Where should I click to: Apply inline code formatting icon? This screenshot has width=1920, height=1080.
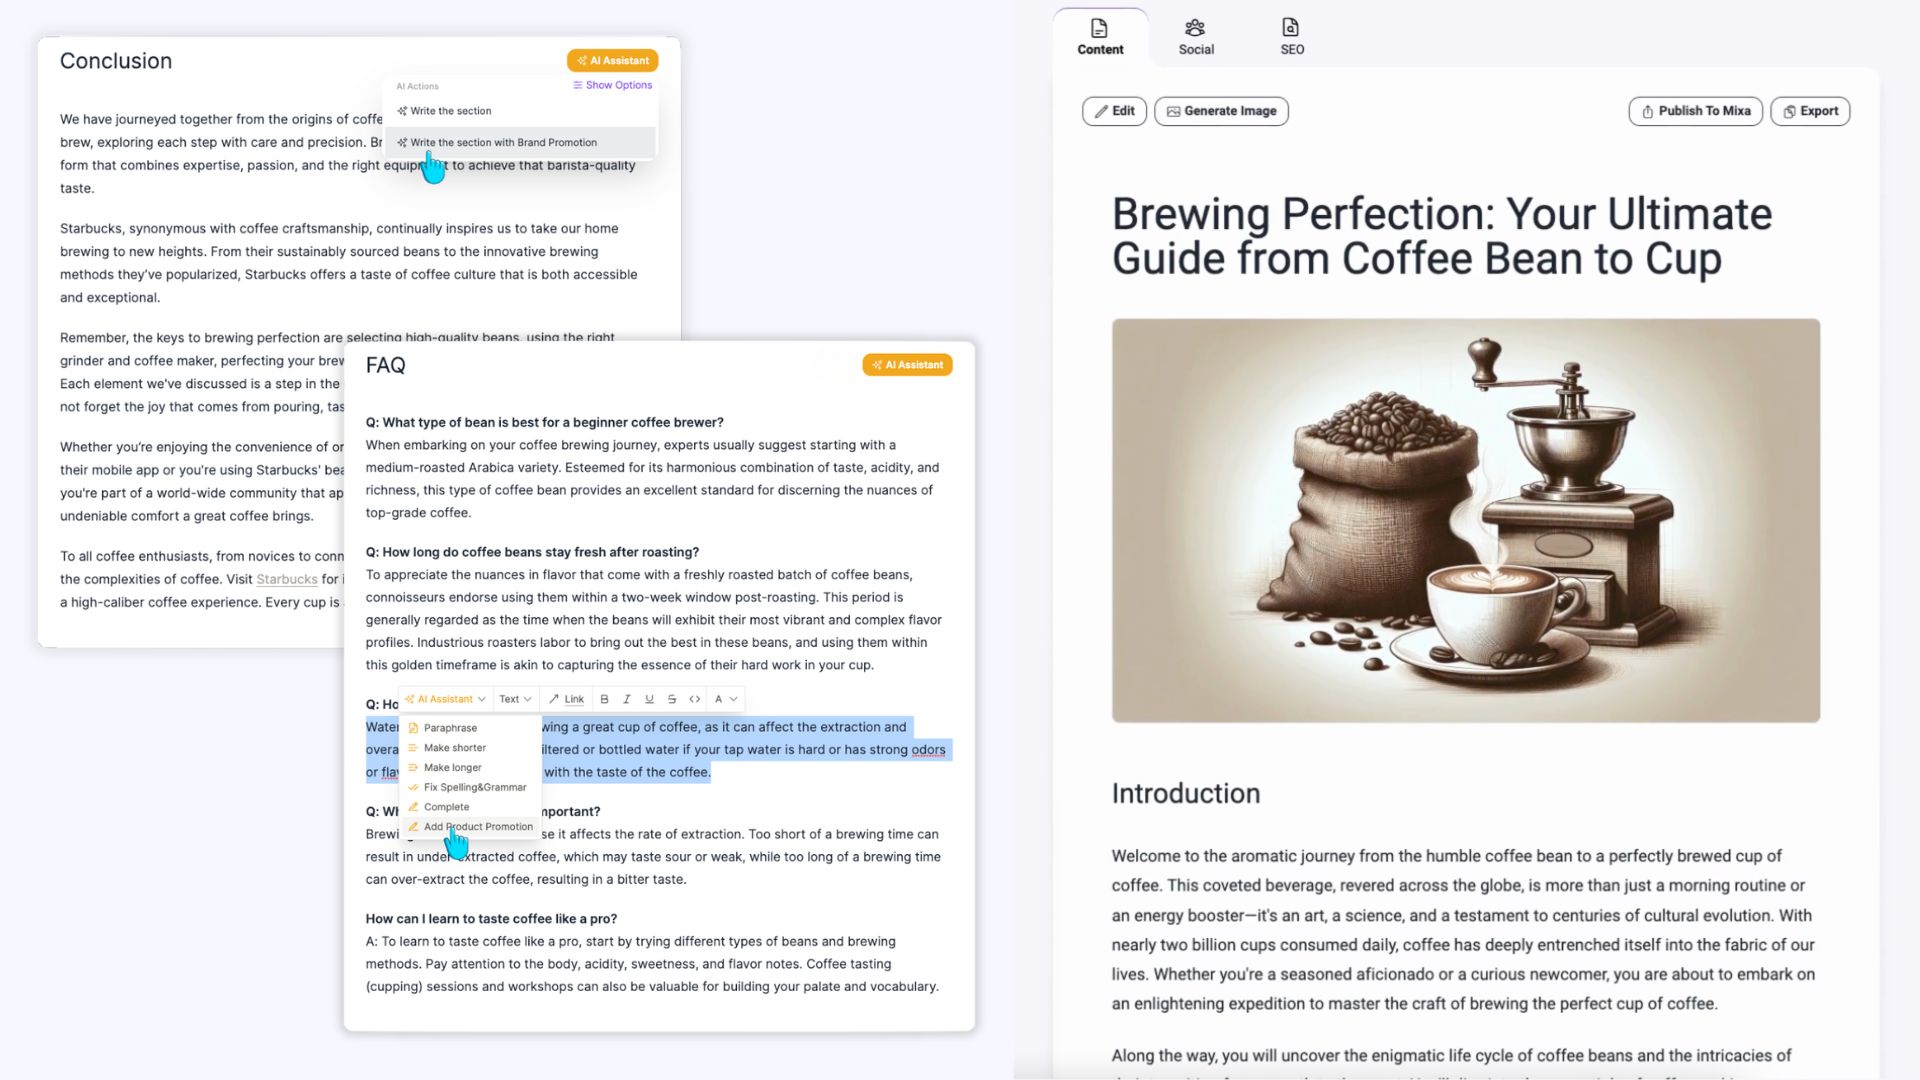[x=695, y=699]
